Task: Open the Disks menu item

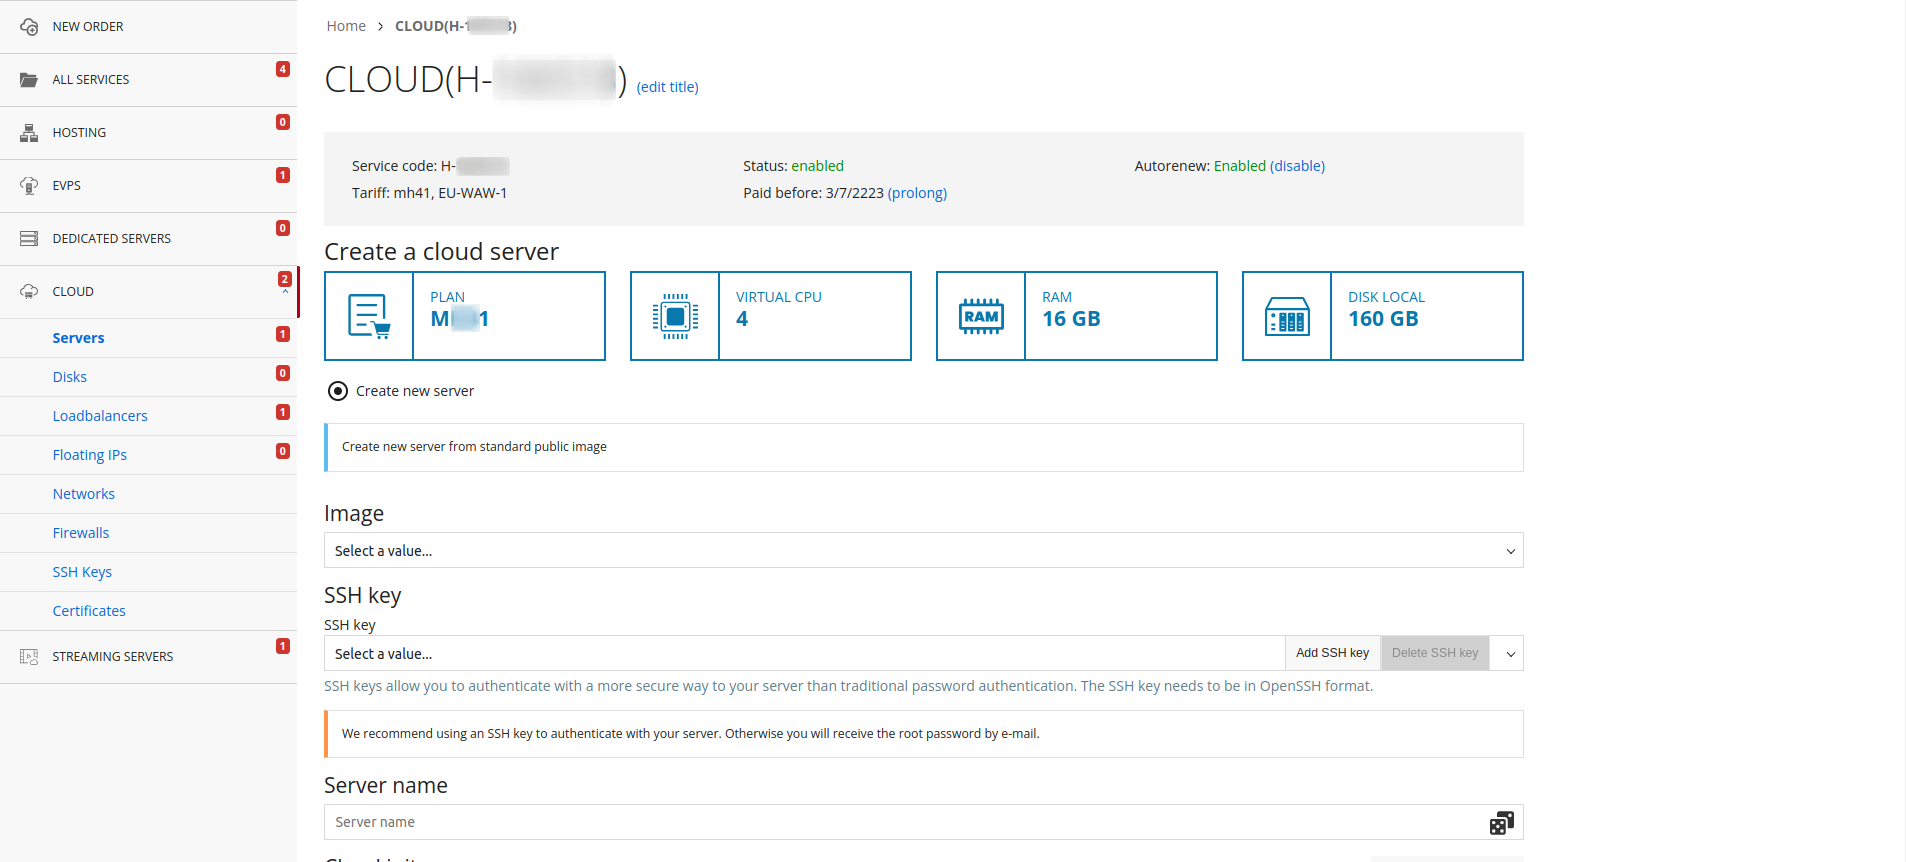Action: [70, 377]
